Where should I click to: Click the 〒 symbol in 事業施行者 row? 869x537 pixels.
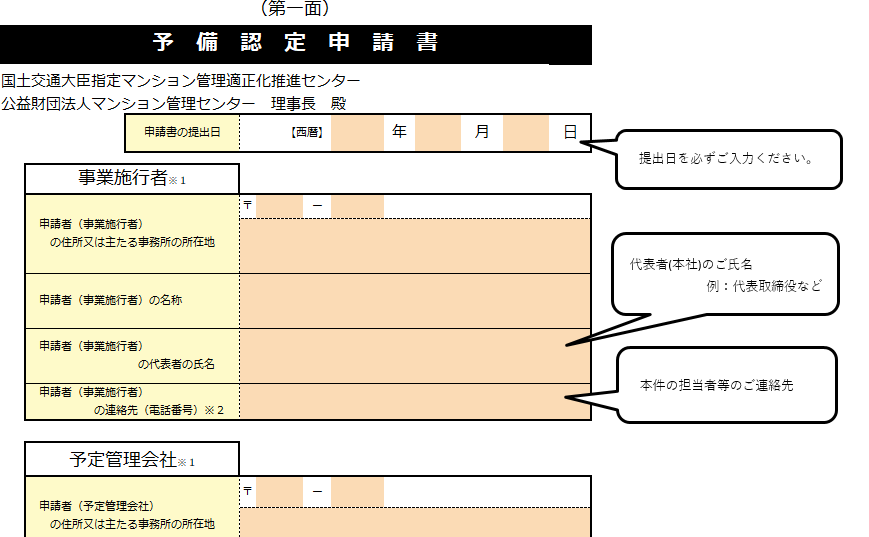pyautogui.click(x=247, y=206)
